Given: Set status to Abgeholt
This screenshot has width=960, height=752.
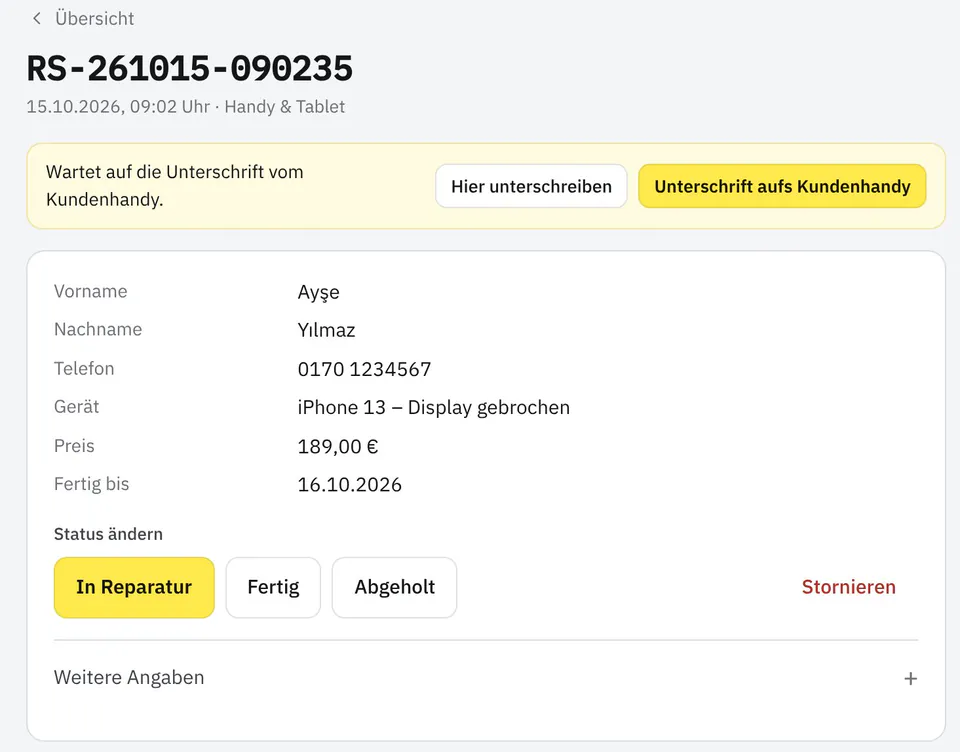Looking at the screenshot, I should click(394, 587).
